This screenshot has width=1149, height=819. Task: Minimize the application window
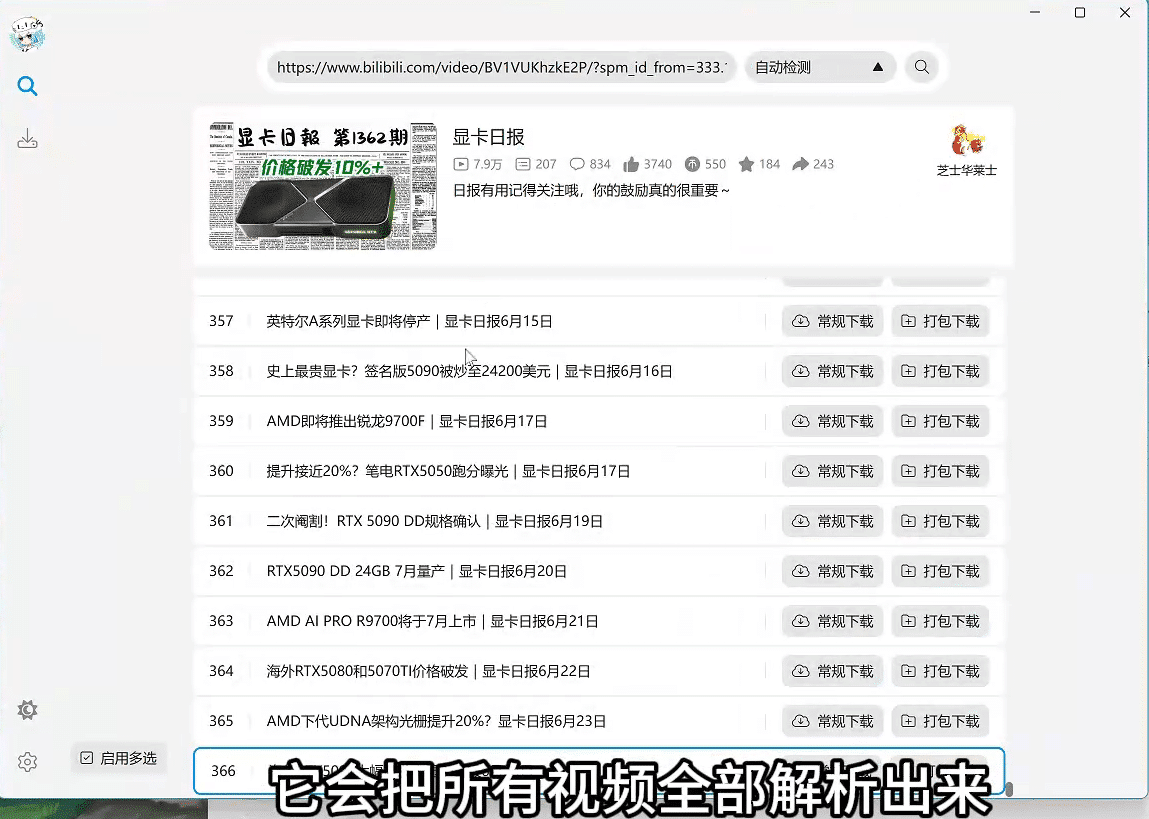tap(1035, 12)
